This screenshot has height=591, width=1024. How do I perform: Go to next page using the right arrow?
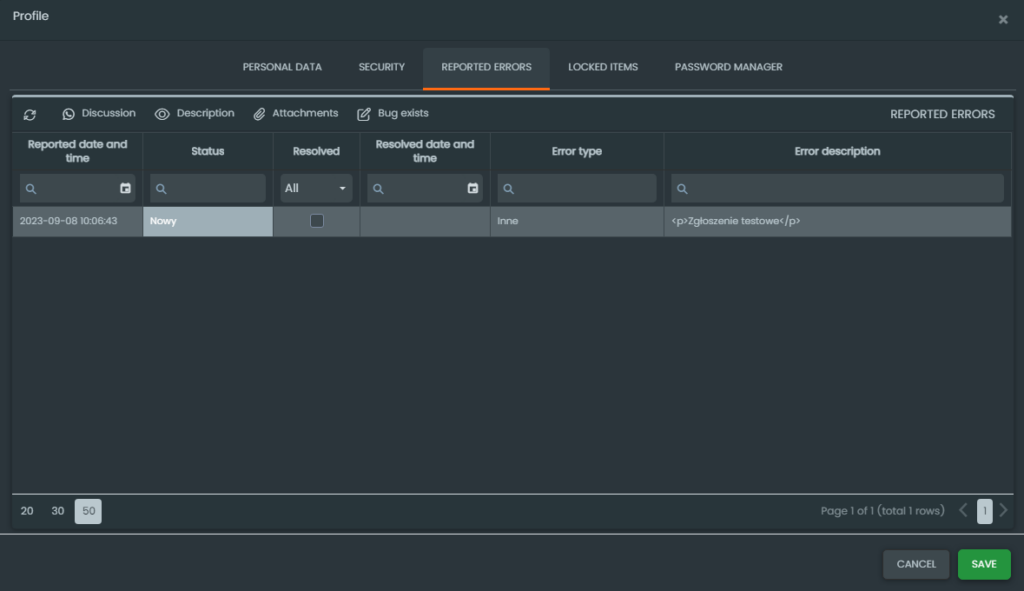point(1003,511)
